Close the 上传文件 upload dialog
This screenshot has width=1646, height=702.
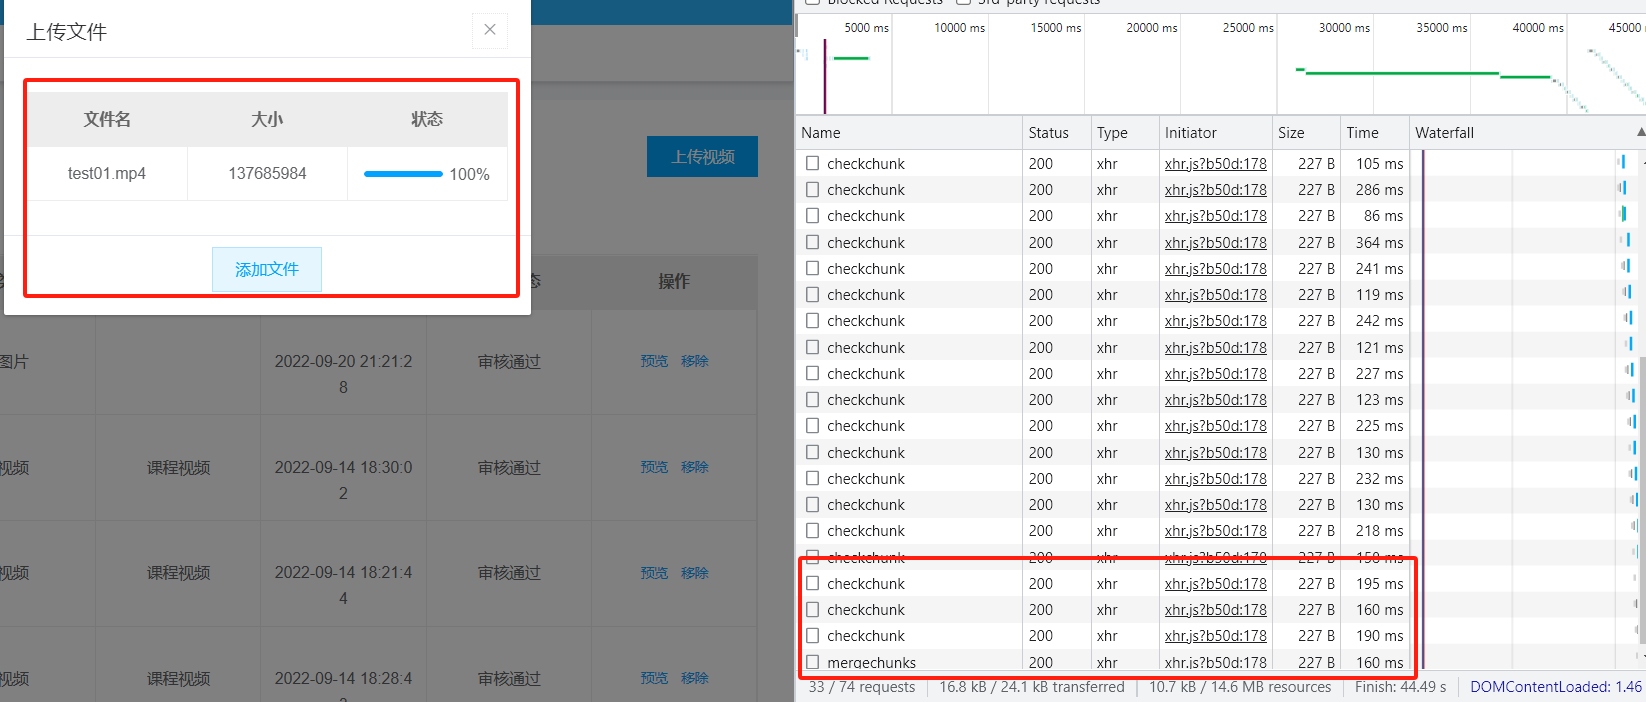tap(490, 30)
